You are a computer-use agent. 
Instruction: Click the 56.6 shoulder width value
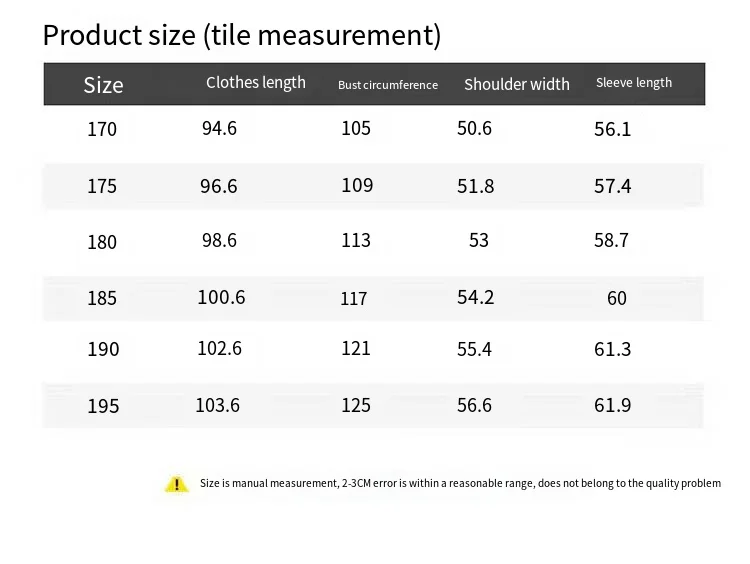pyautogui.click(x=475, y=404)
